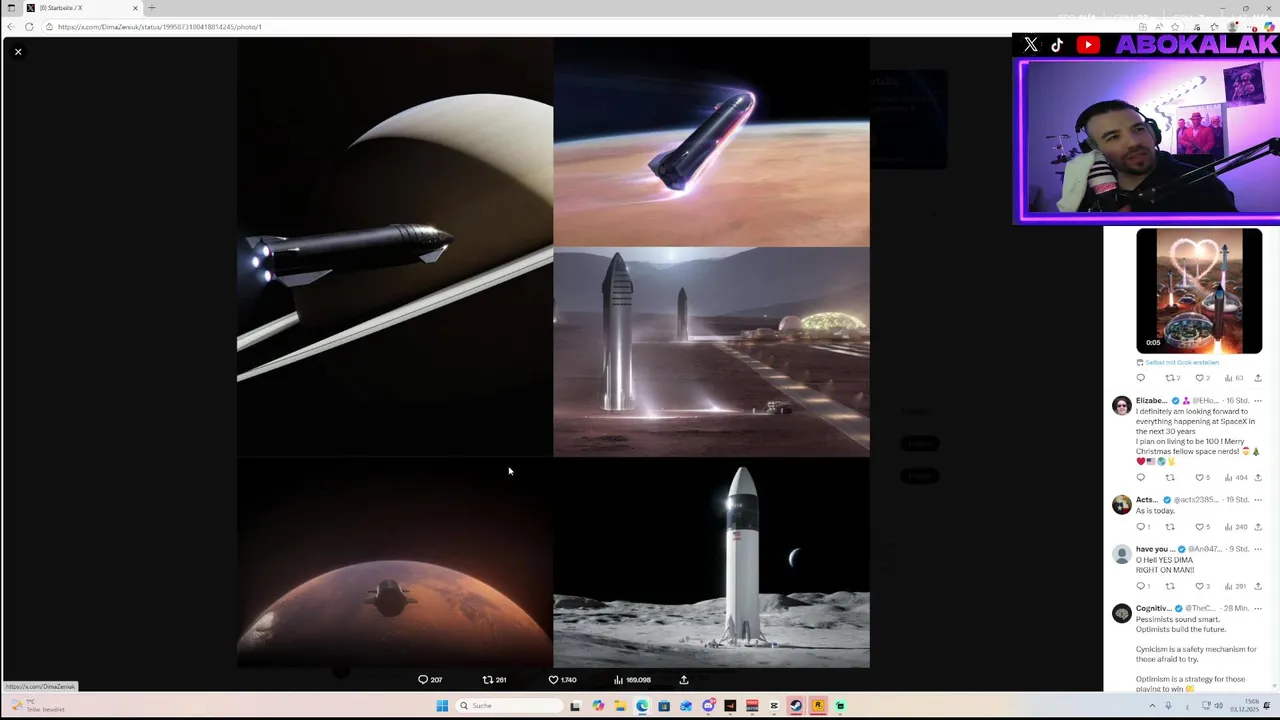Click share icon under the photo
1280x720 pixels.
click(x=684, y=680)
